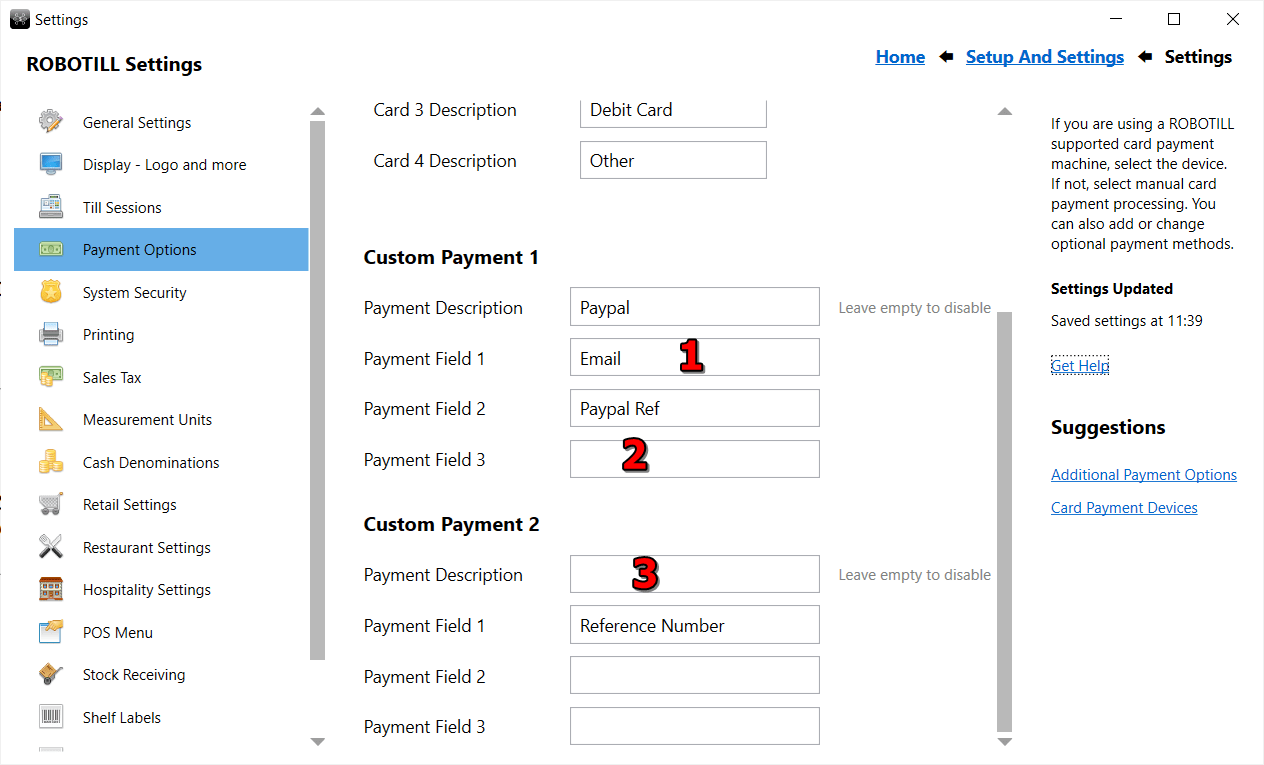Click the Measurement Units ruler icon

[x=50, y=419]
